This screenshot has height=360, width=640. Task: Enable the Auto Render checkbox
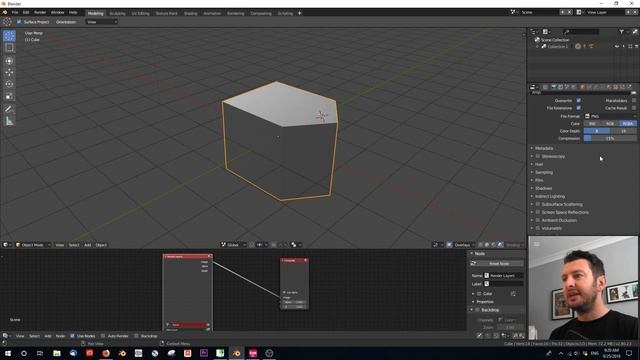(103, 336)
